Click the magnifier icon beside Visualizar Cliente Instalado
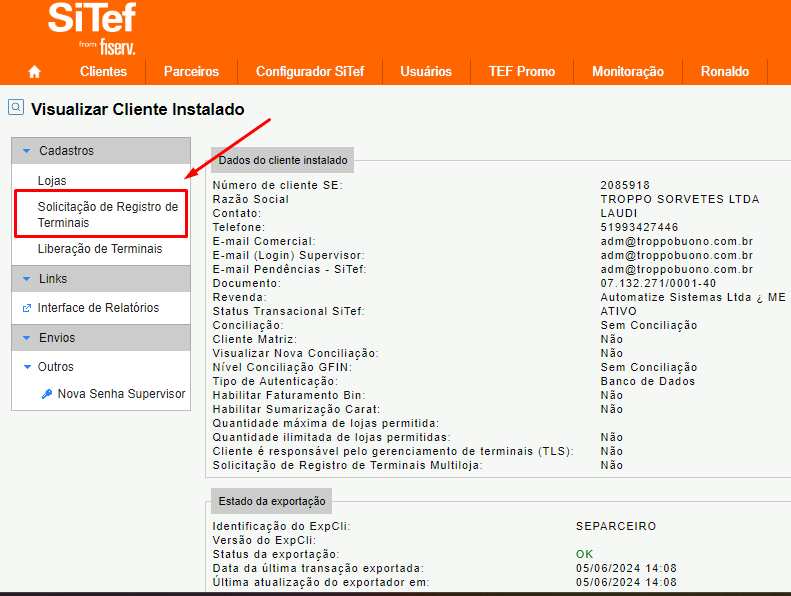The image size is (791, 596). (x=16, y=107)
